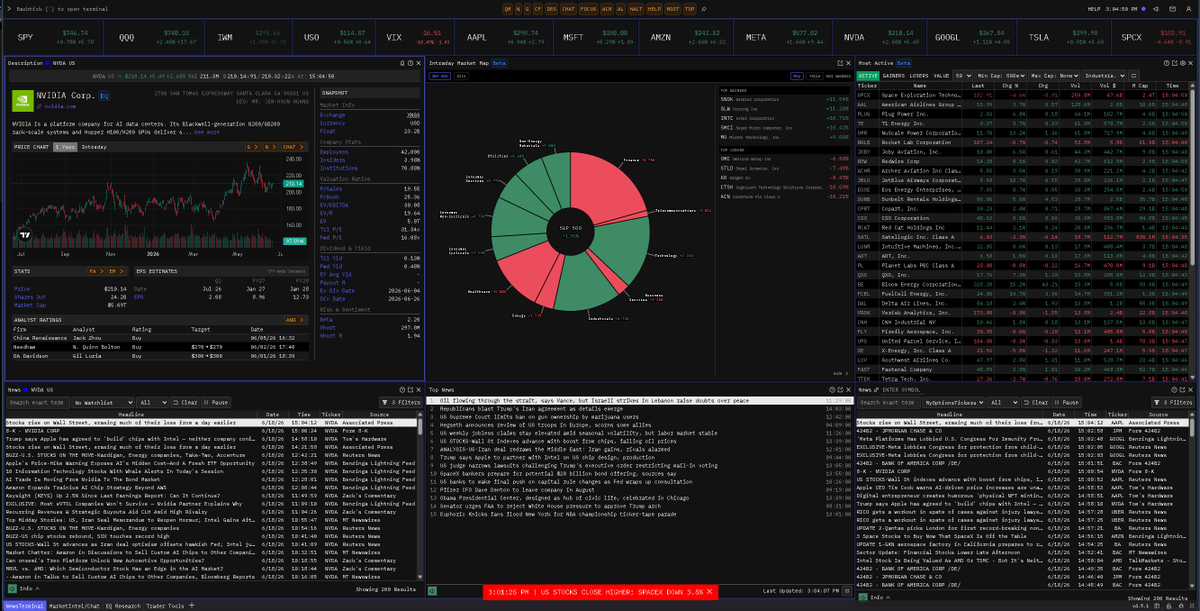Open the Min Cap: 500m dropdown
This screenshot has width=1200, height=611.
click(1001, 76)
